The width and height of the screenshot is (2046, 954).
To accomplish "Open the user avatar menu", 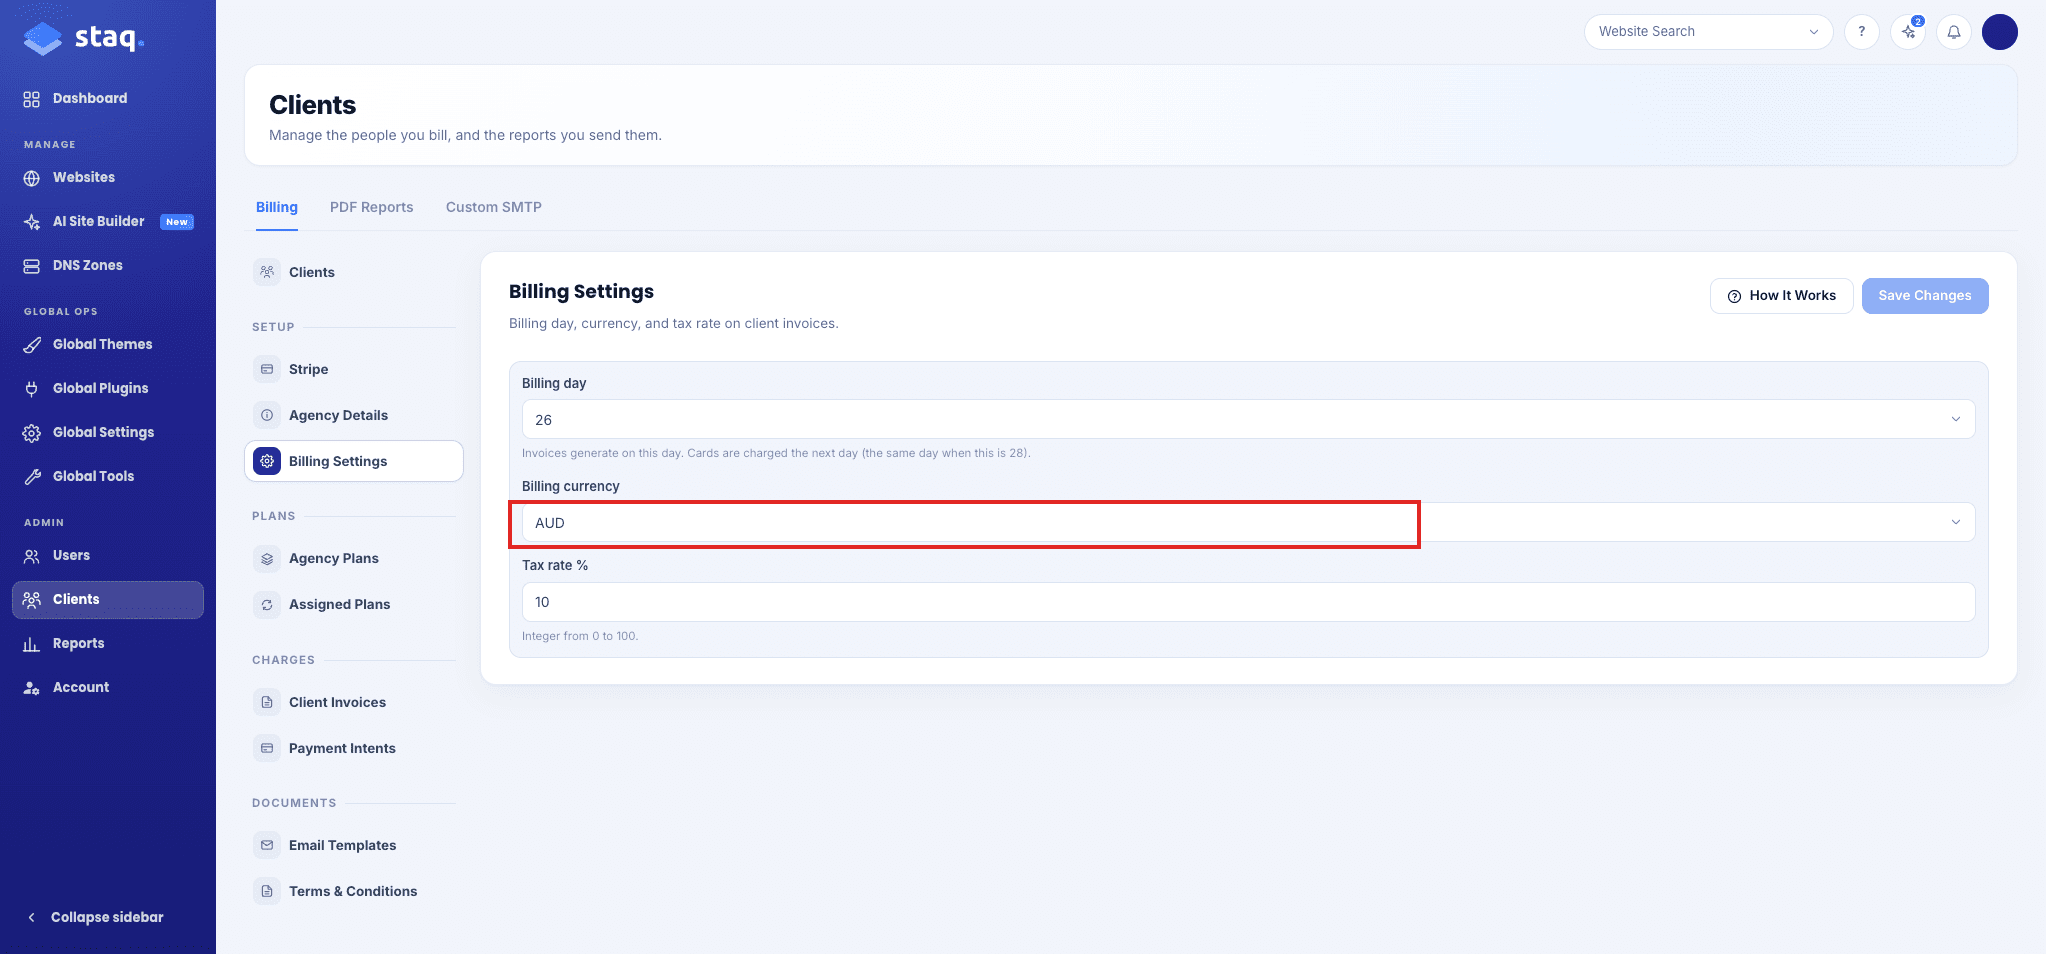I will pos(1999,32).
